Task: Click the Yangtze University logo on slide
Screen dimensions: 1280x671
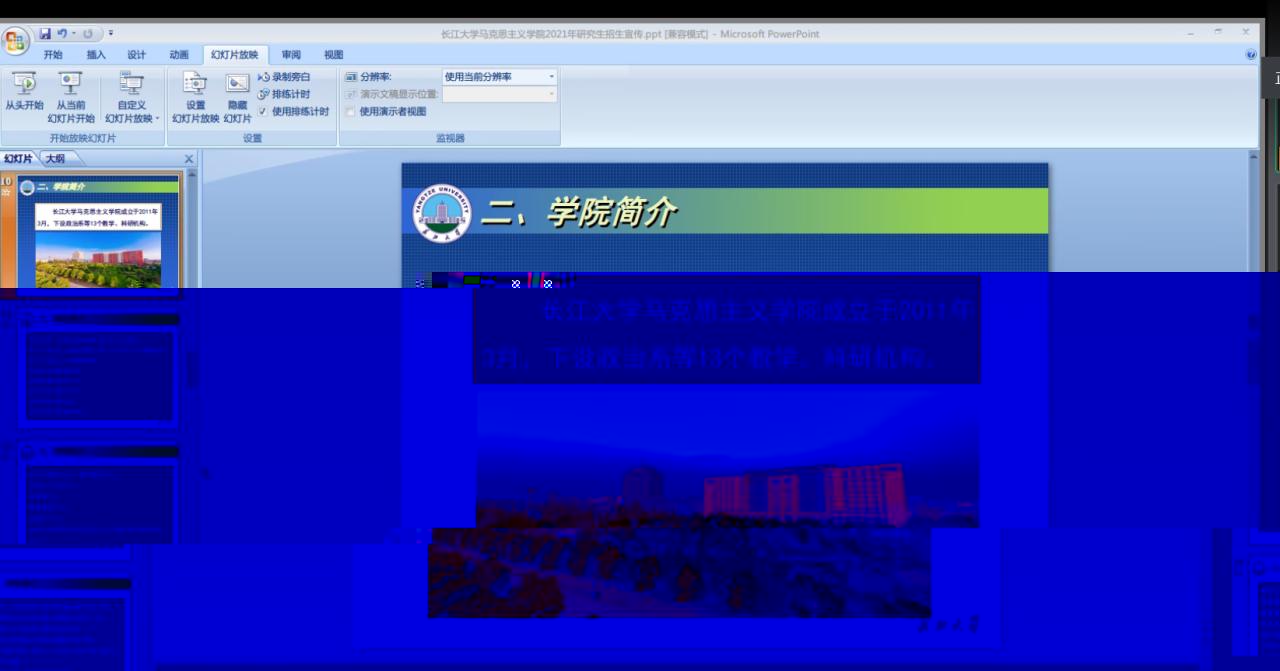Action: pos(441,213)
